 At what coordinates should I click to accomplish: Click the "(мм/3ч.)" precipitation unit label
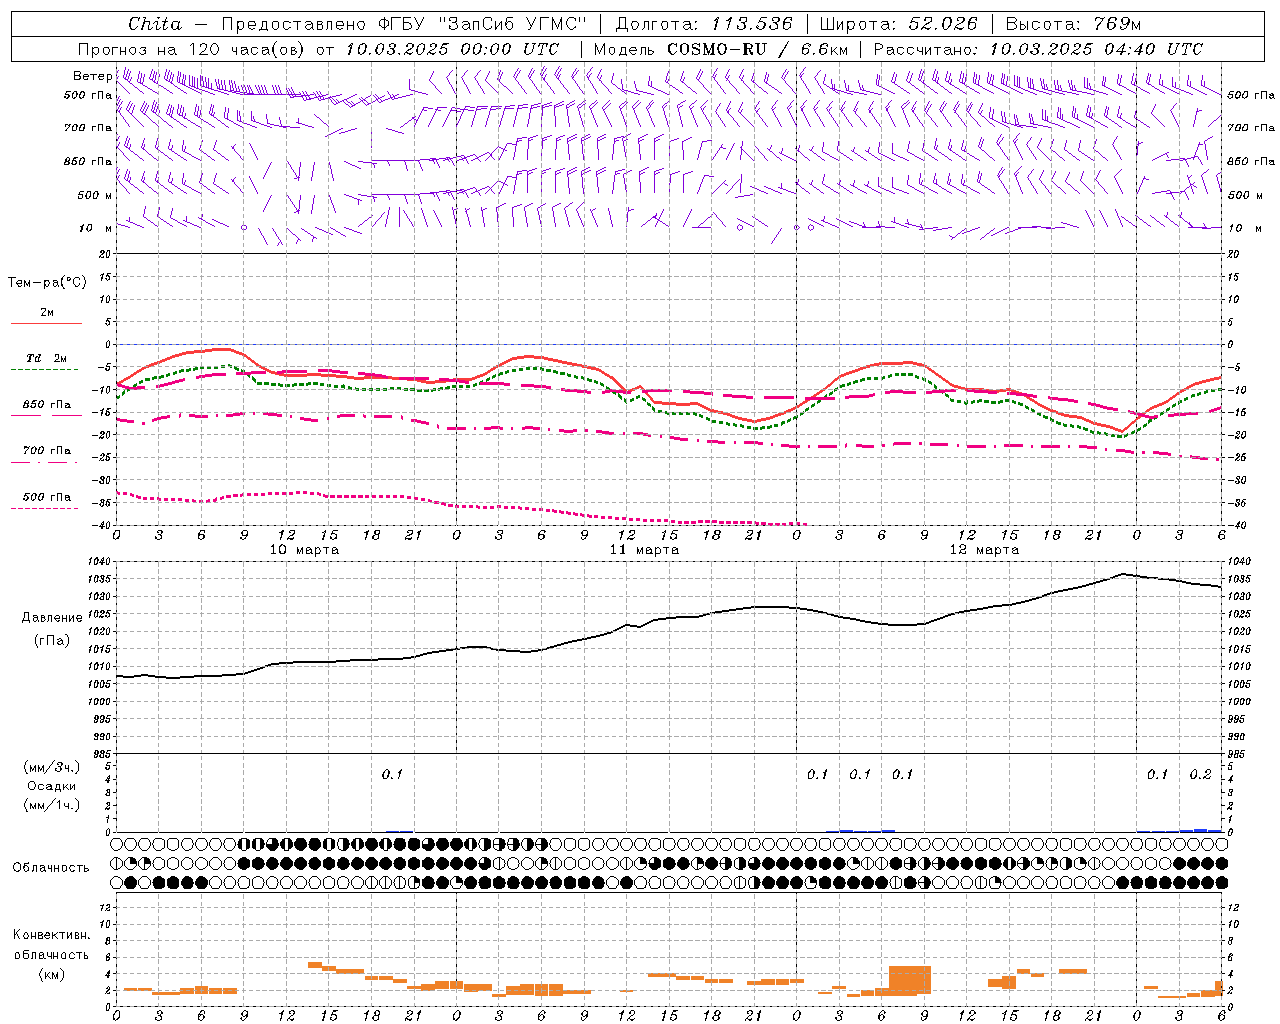[51, 767]
